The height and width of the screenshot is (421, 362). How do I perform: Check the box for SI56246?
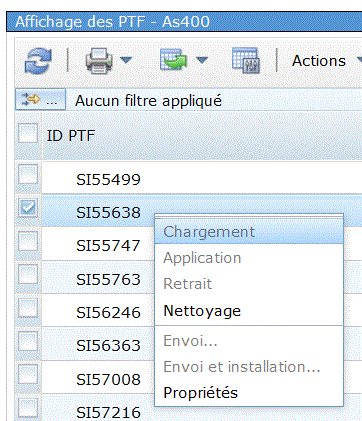[28, 308]
